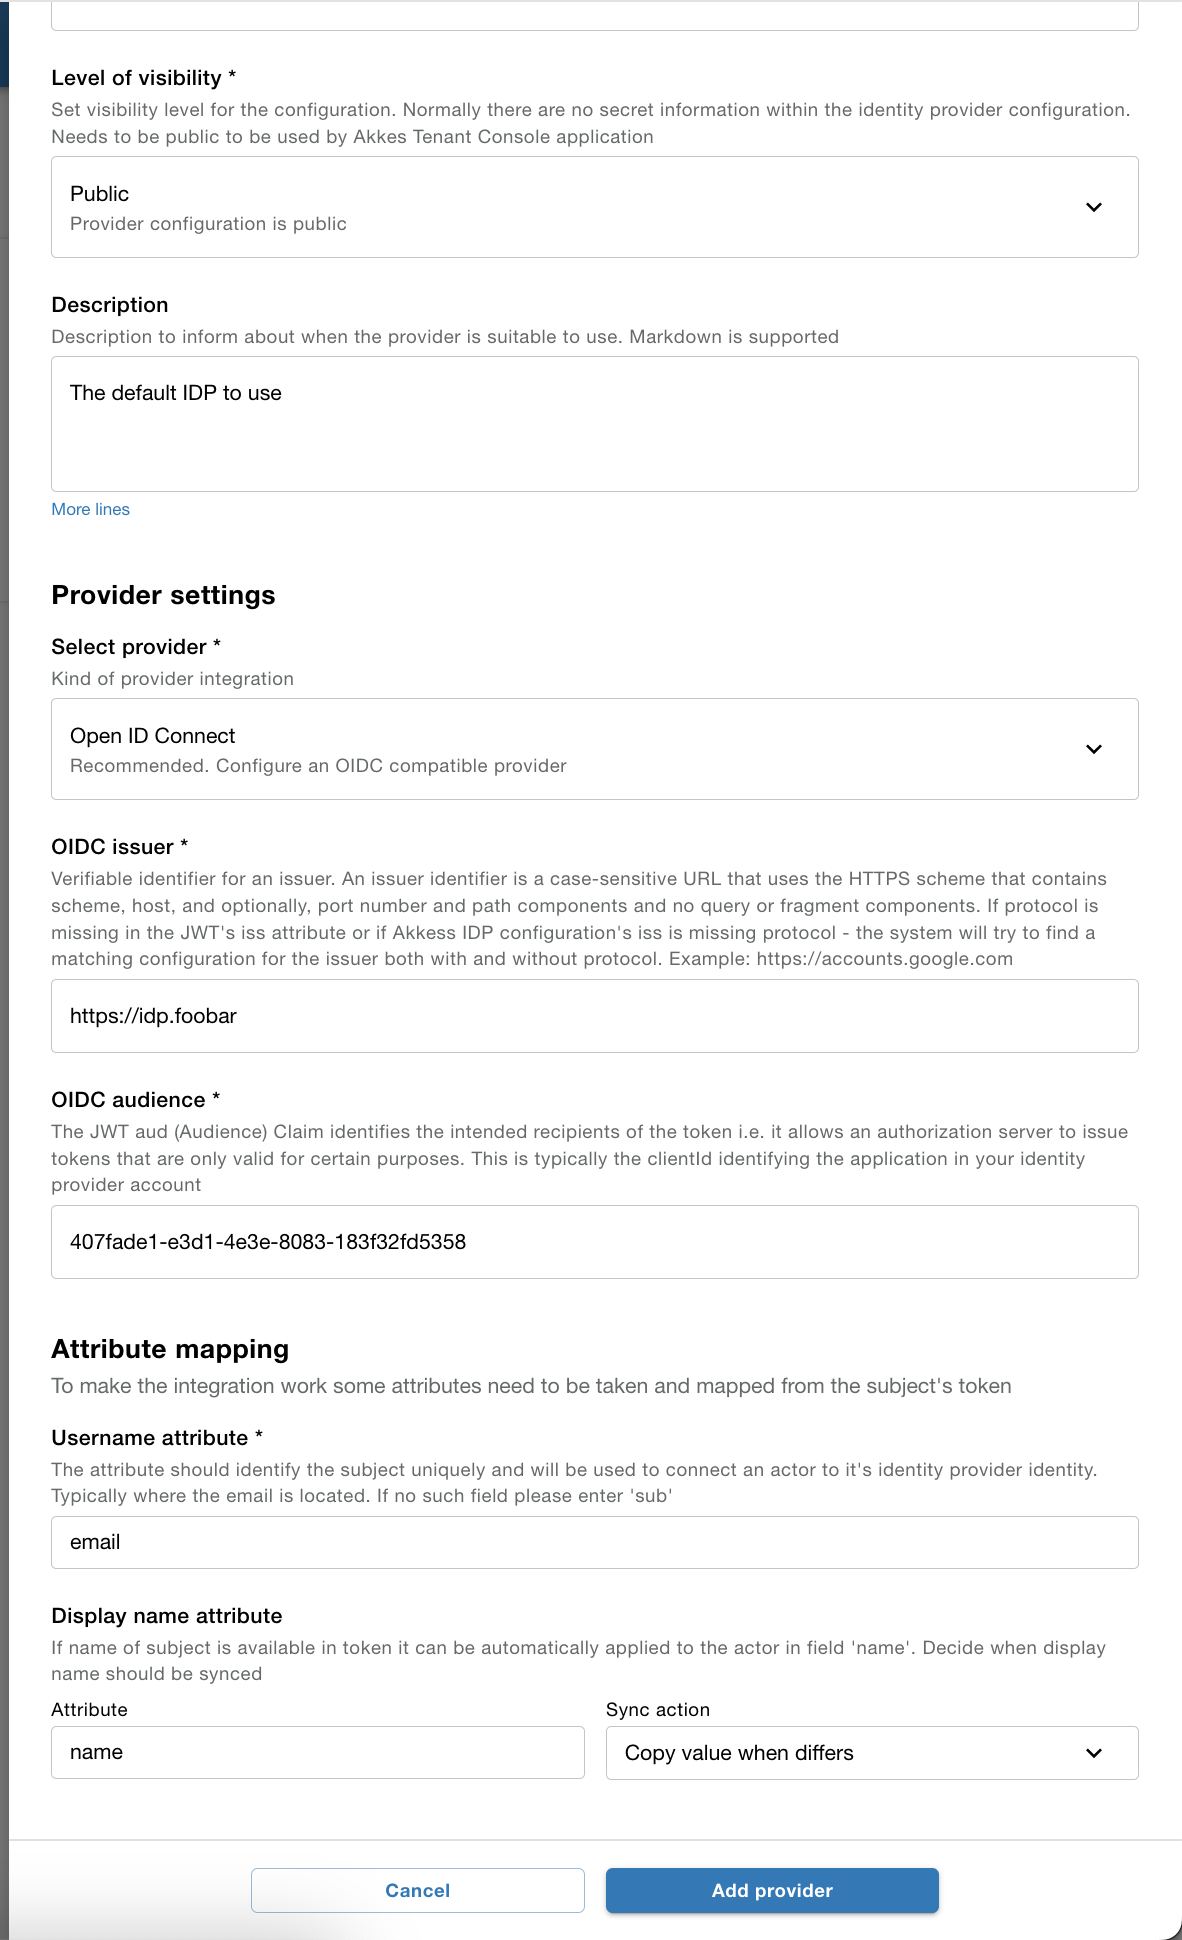Click the Select provider dropdown arrow
1182x1940 pixels.
point(1095,748)
